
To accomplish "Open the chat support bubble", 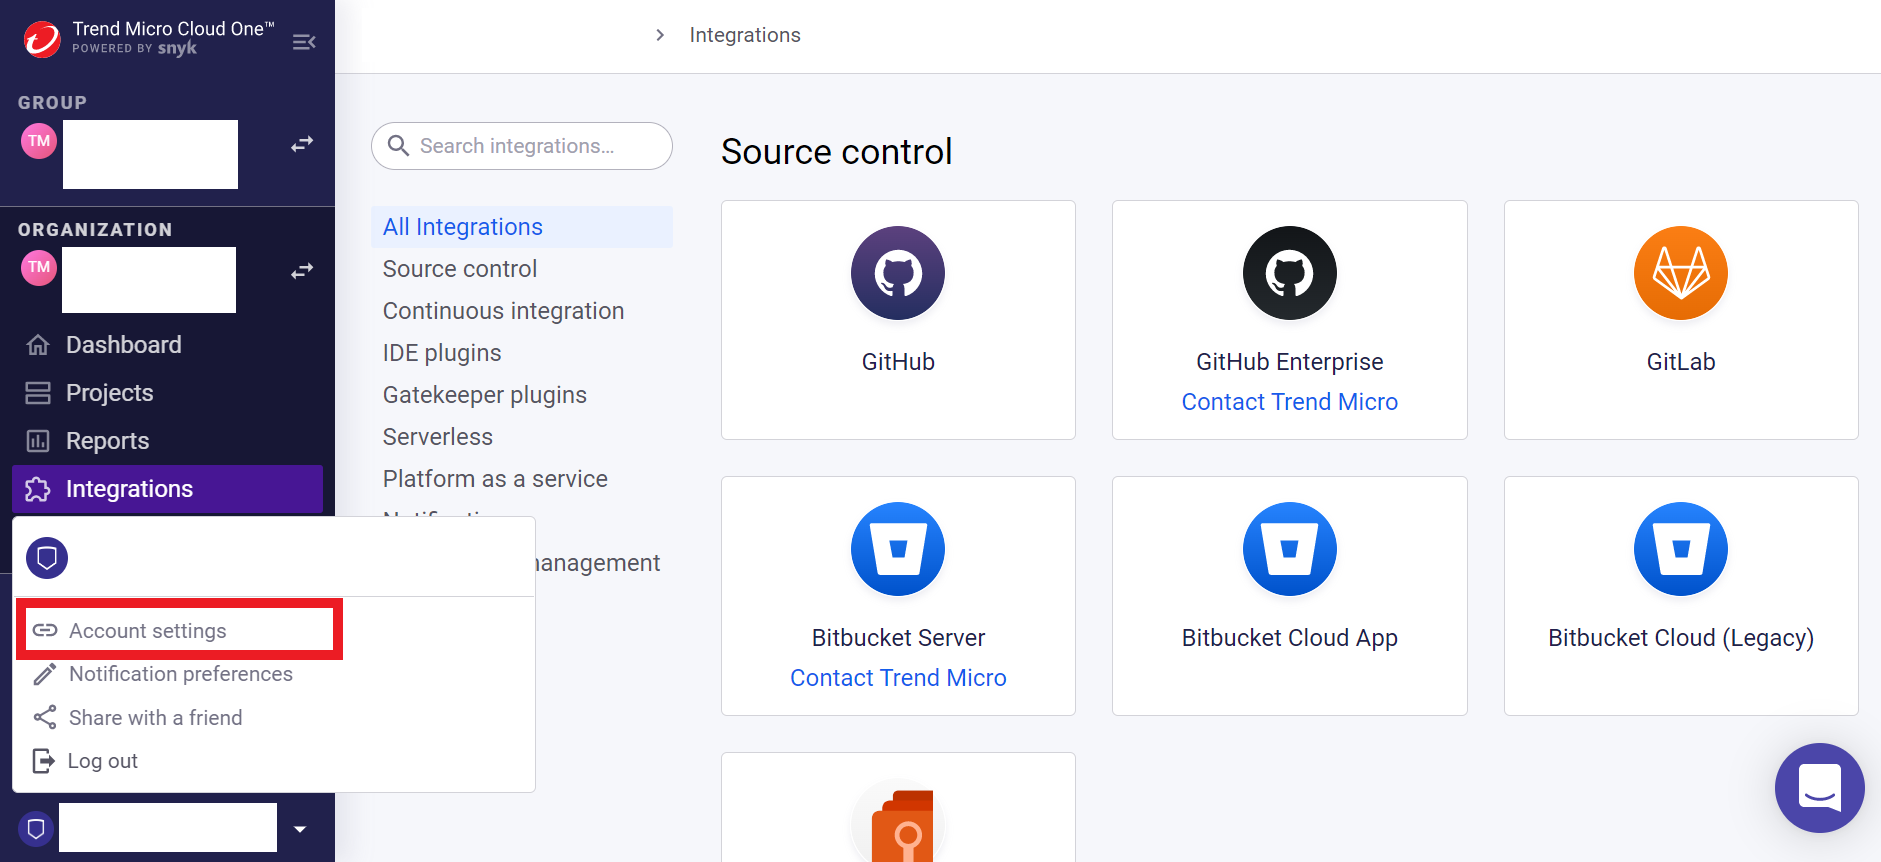I will [x=1820, y=788].
